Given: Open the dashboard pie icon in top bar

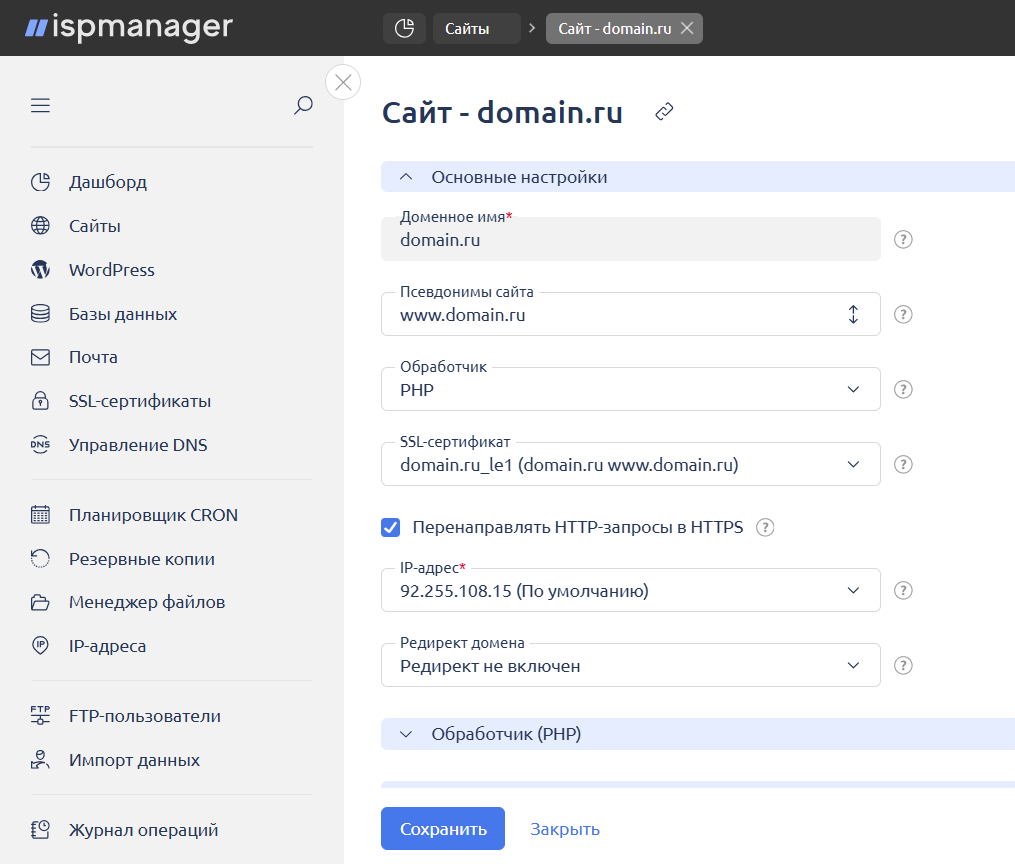Looking at the screenshot, I should coord(404,29).
